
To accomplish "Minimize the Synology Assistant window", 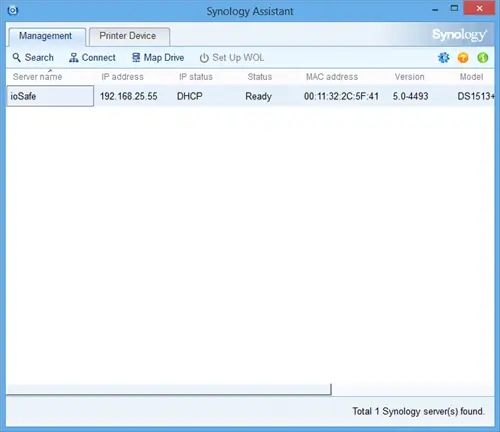I will pyautogui.click(x=435, y=9).
